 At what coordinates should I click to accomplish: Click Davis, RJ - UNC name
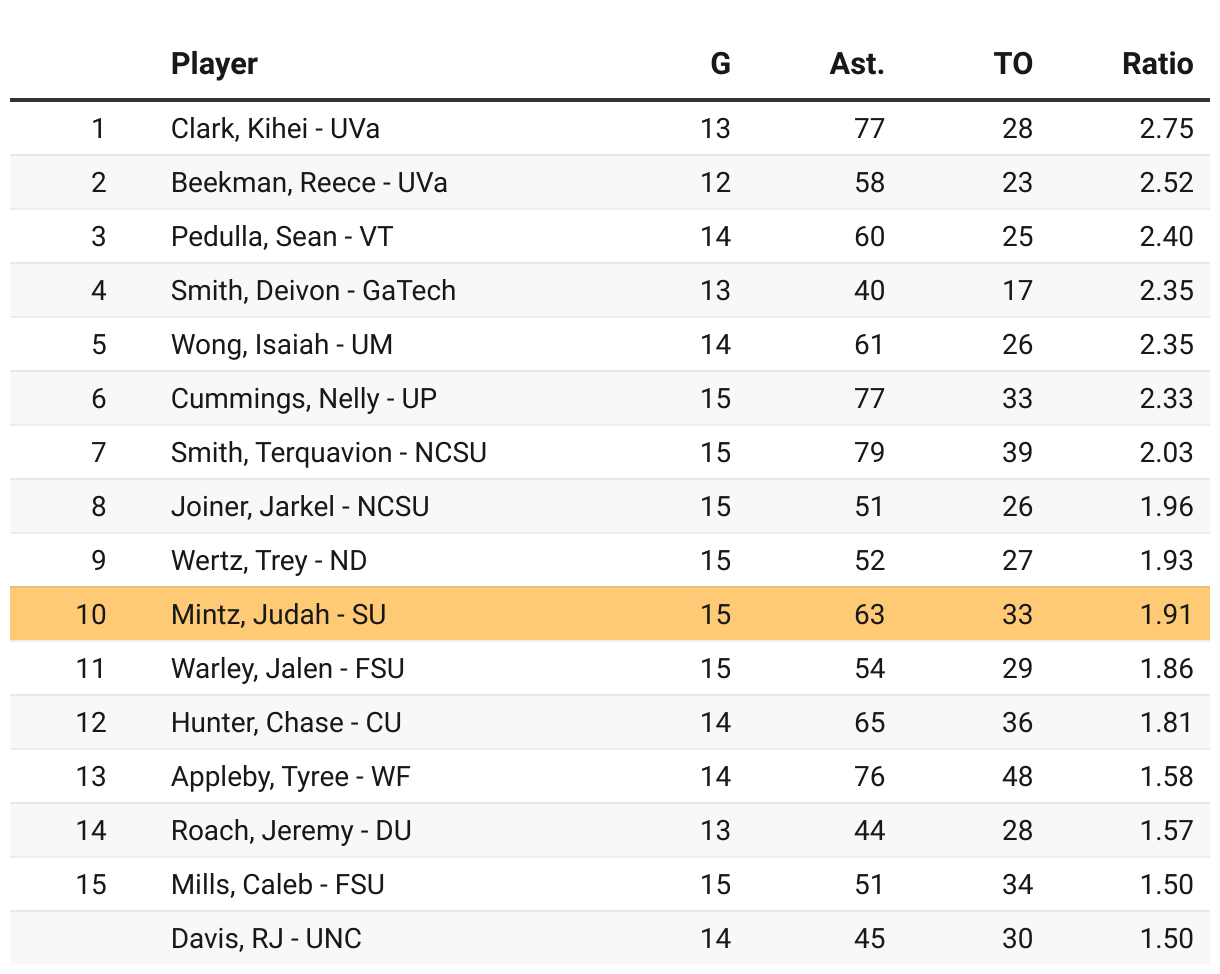pos(266,938)
